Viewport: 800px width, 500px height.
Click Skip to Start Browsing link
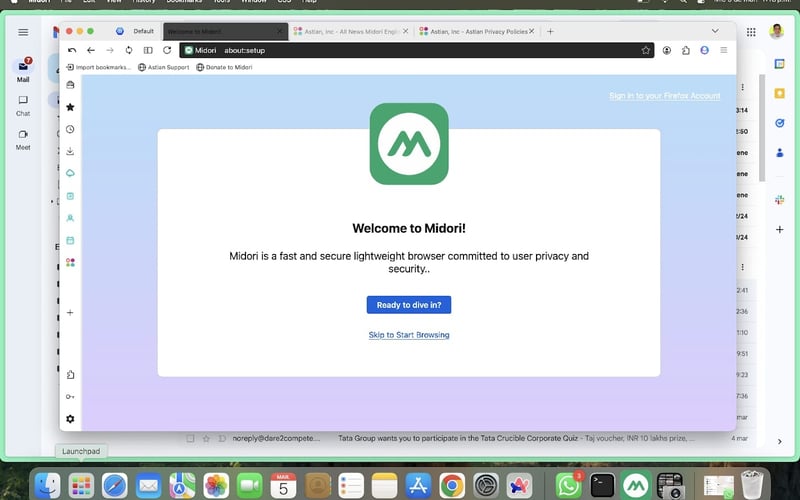coord(409,335)
